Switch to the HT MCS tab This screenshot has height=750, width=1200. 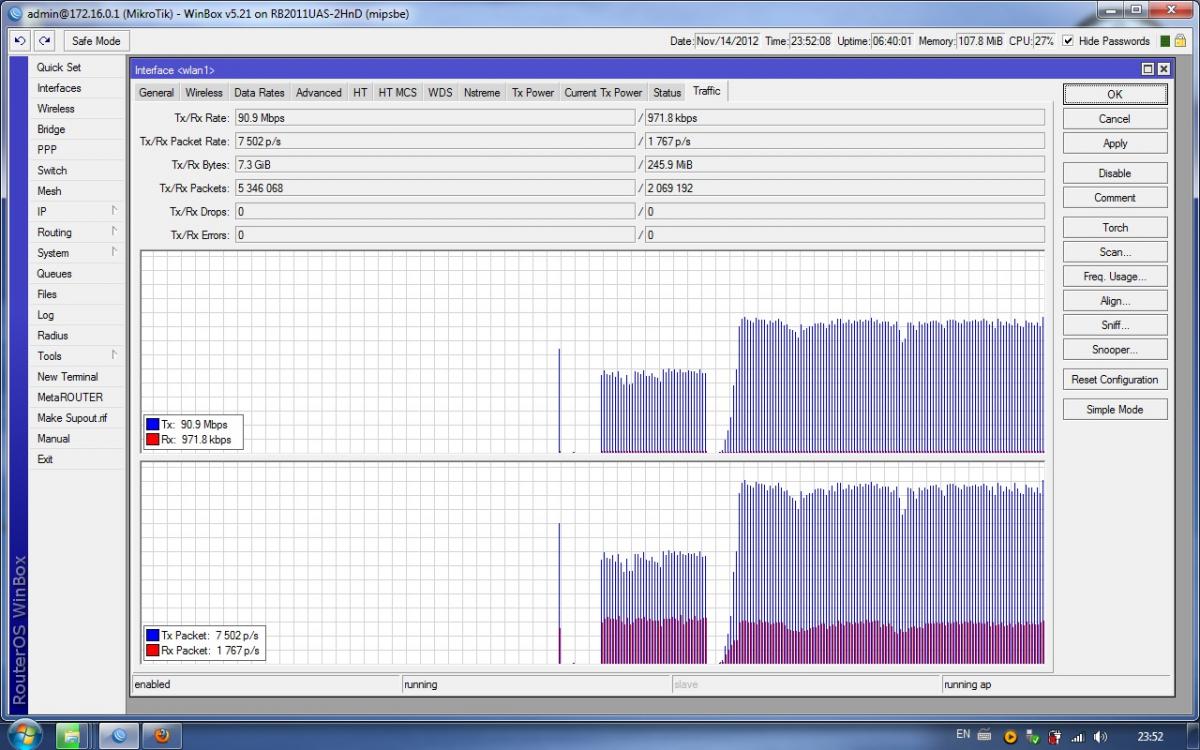pyautogui.click(x=397, y=92)
